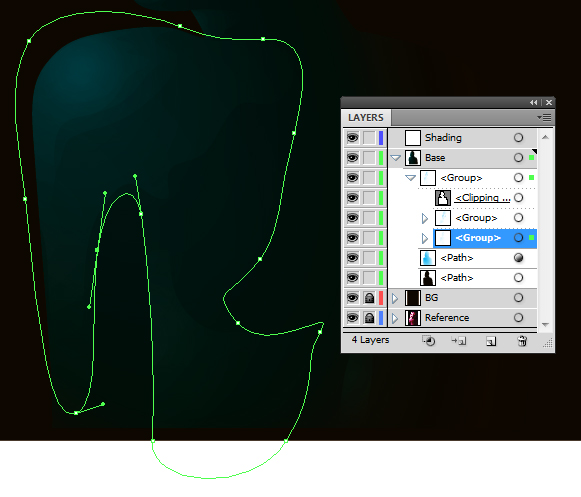Select the Base layer name
The width and height of the screenshot is (581, 497).
coord(435,158)
